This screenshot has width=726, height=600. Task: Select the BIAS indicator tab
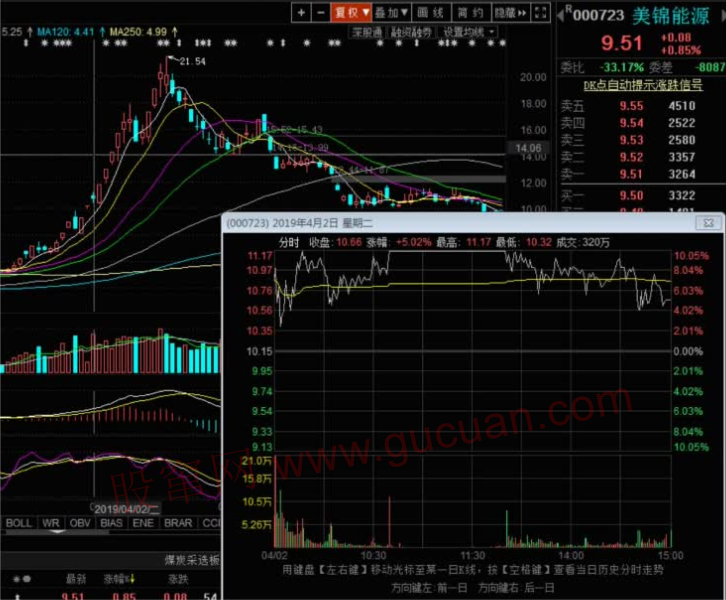(112, 523)
